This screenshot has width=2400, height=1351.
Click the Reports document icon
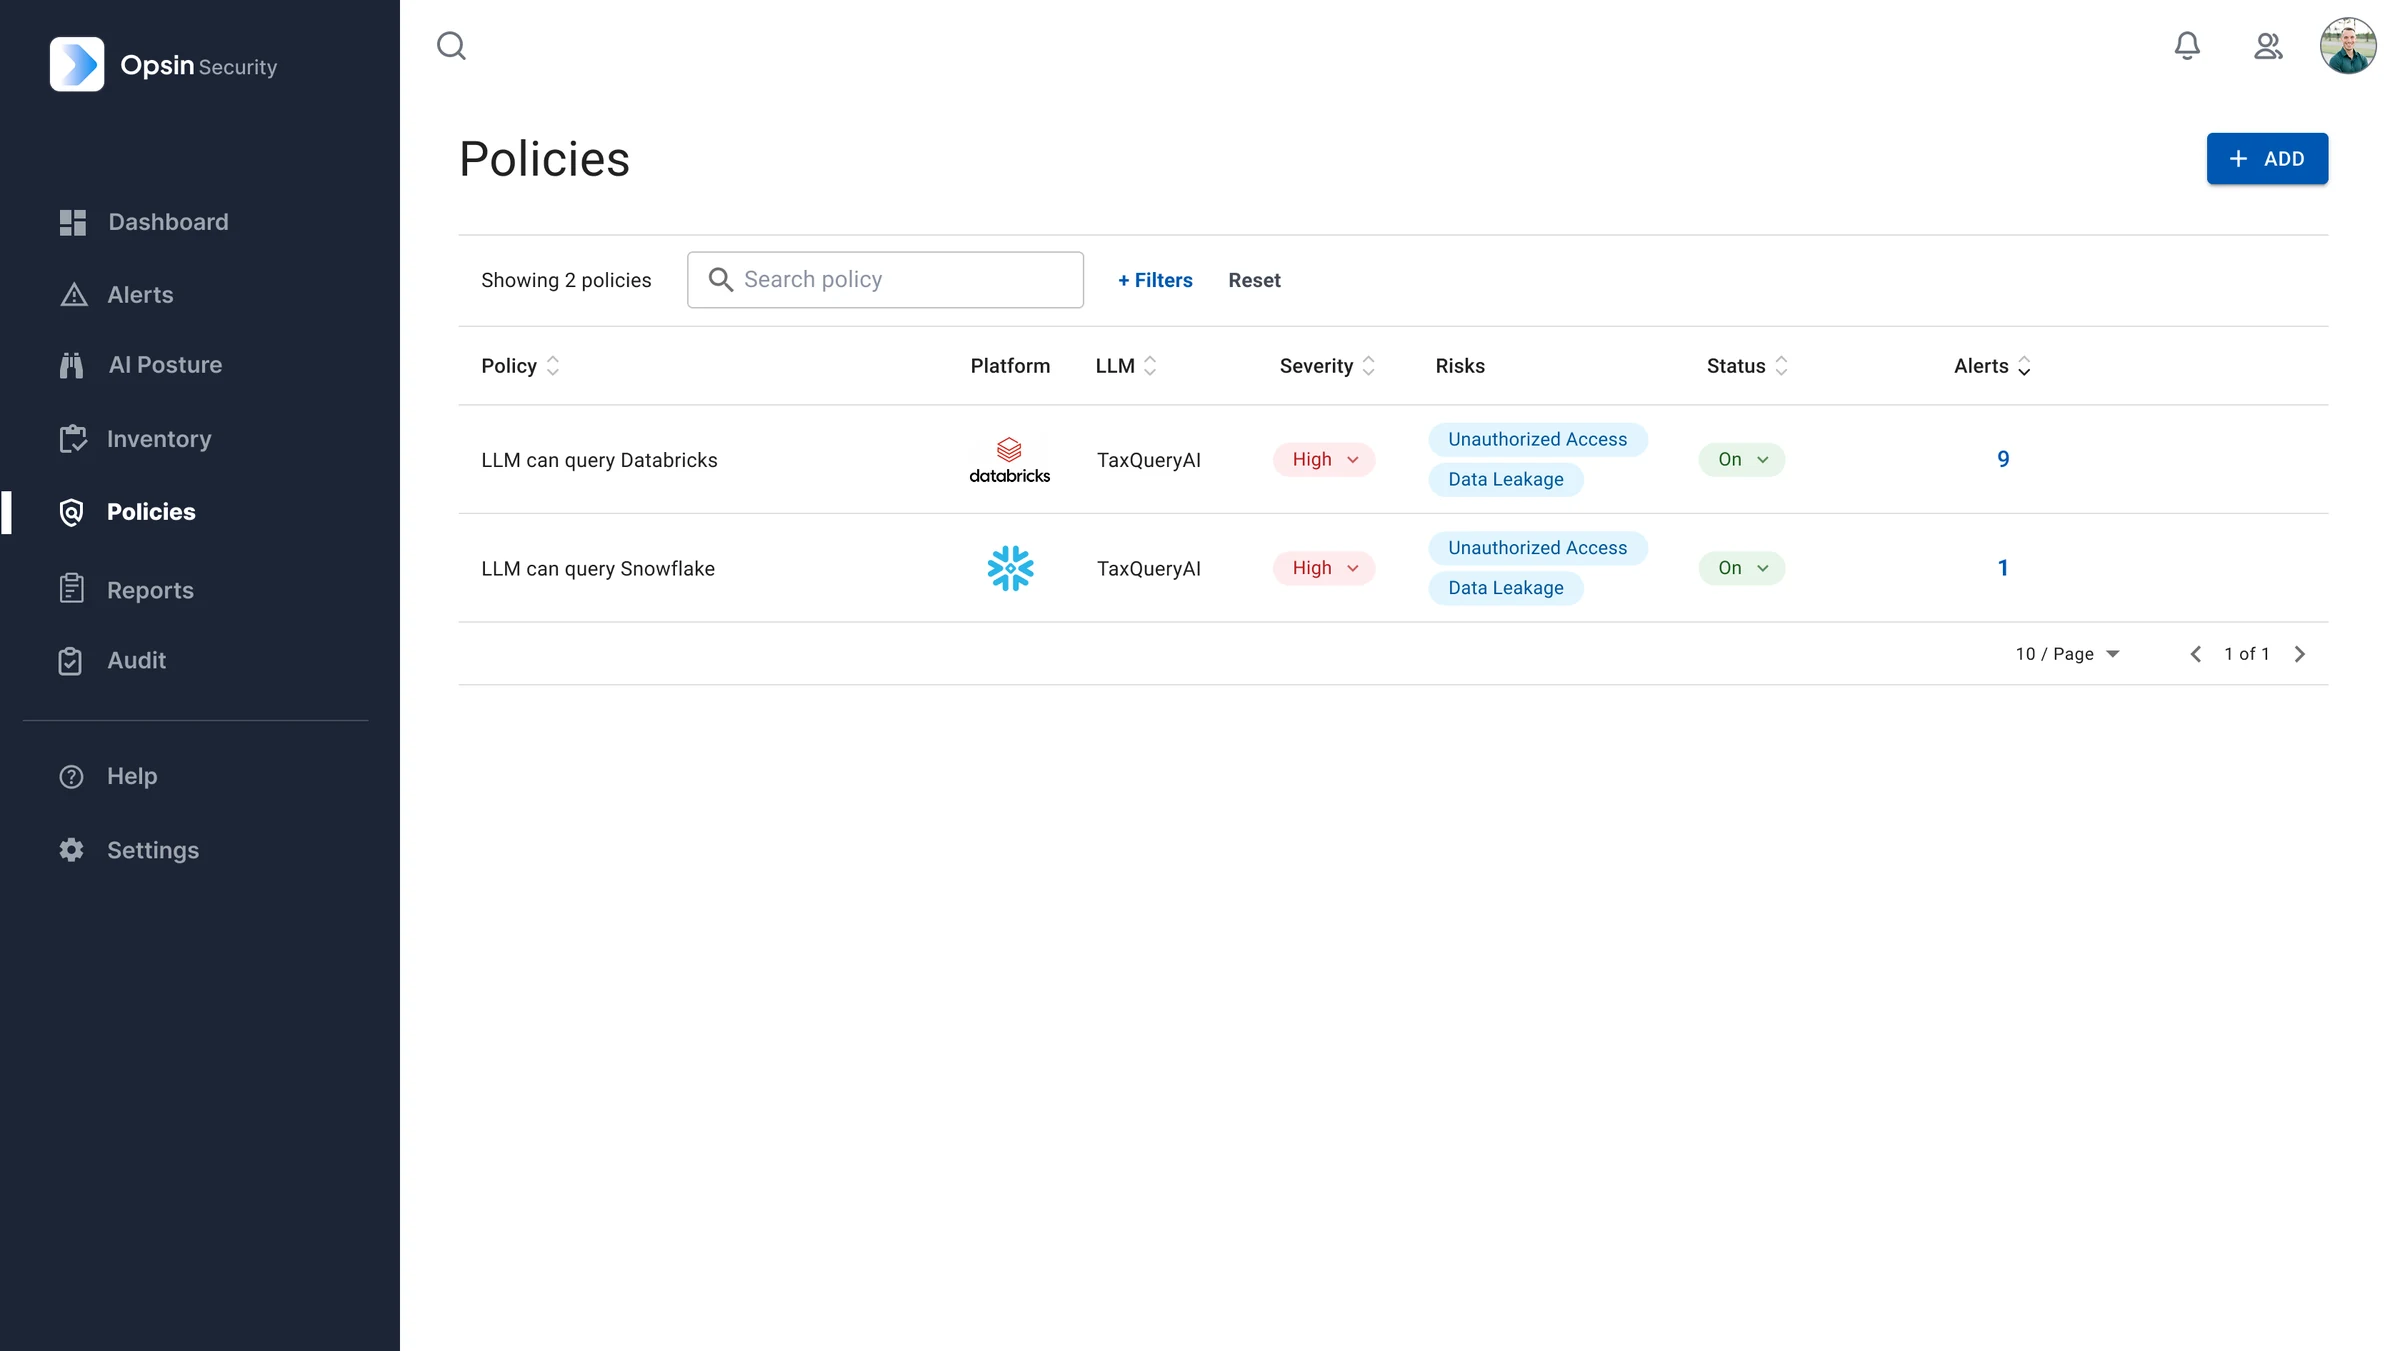71,589
